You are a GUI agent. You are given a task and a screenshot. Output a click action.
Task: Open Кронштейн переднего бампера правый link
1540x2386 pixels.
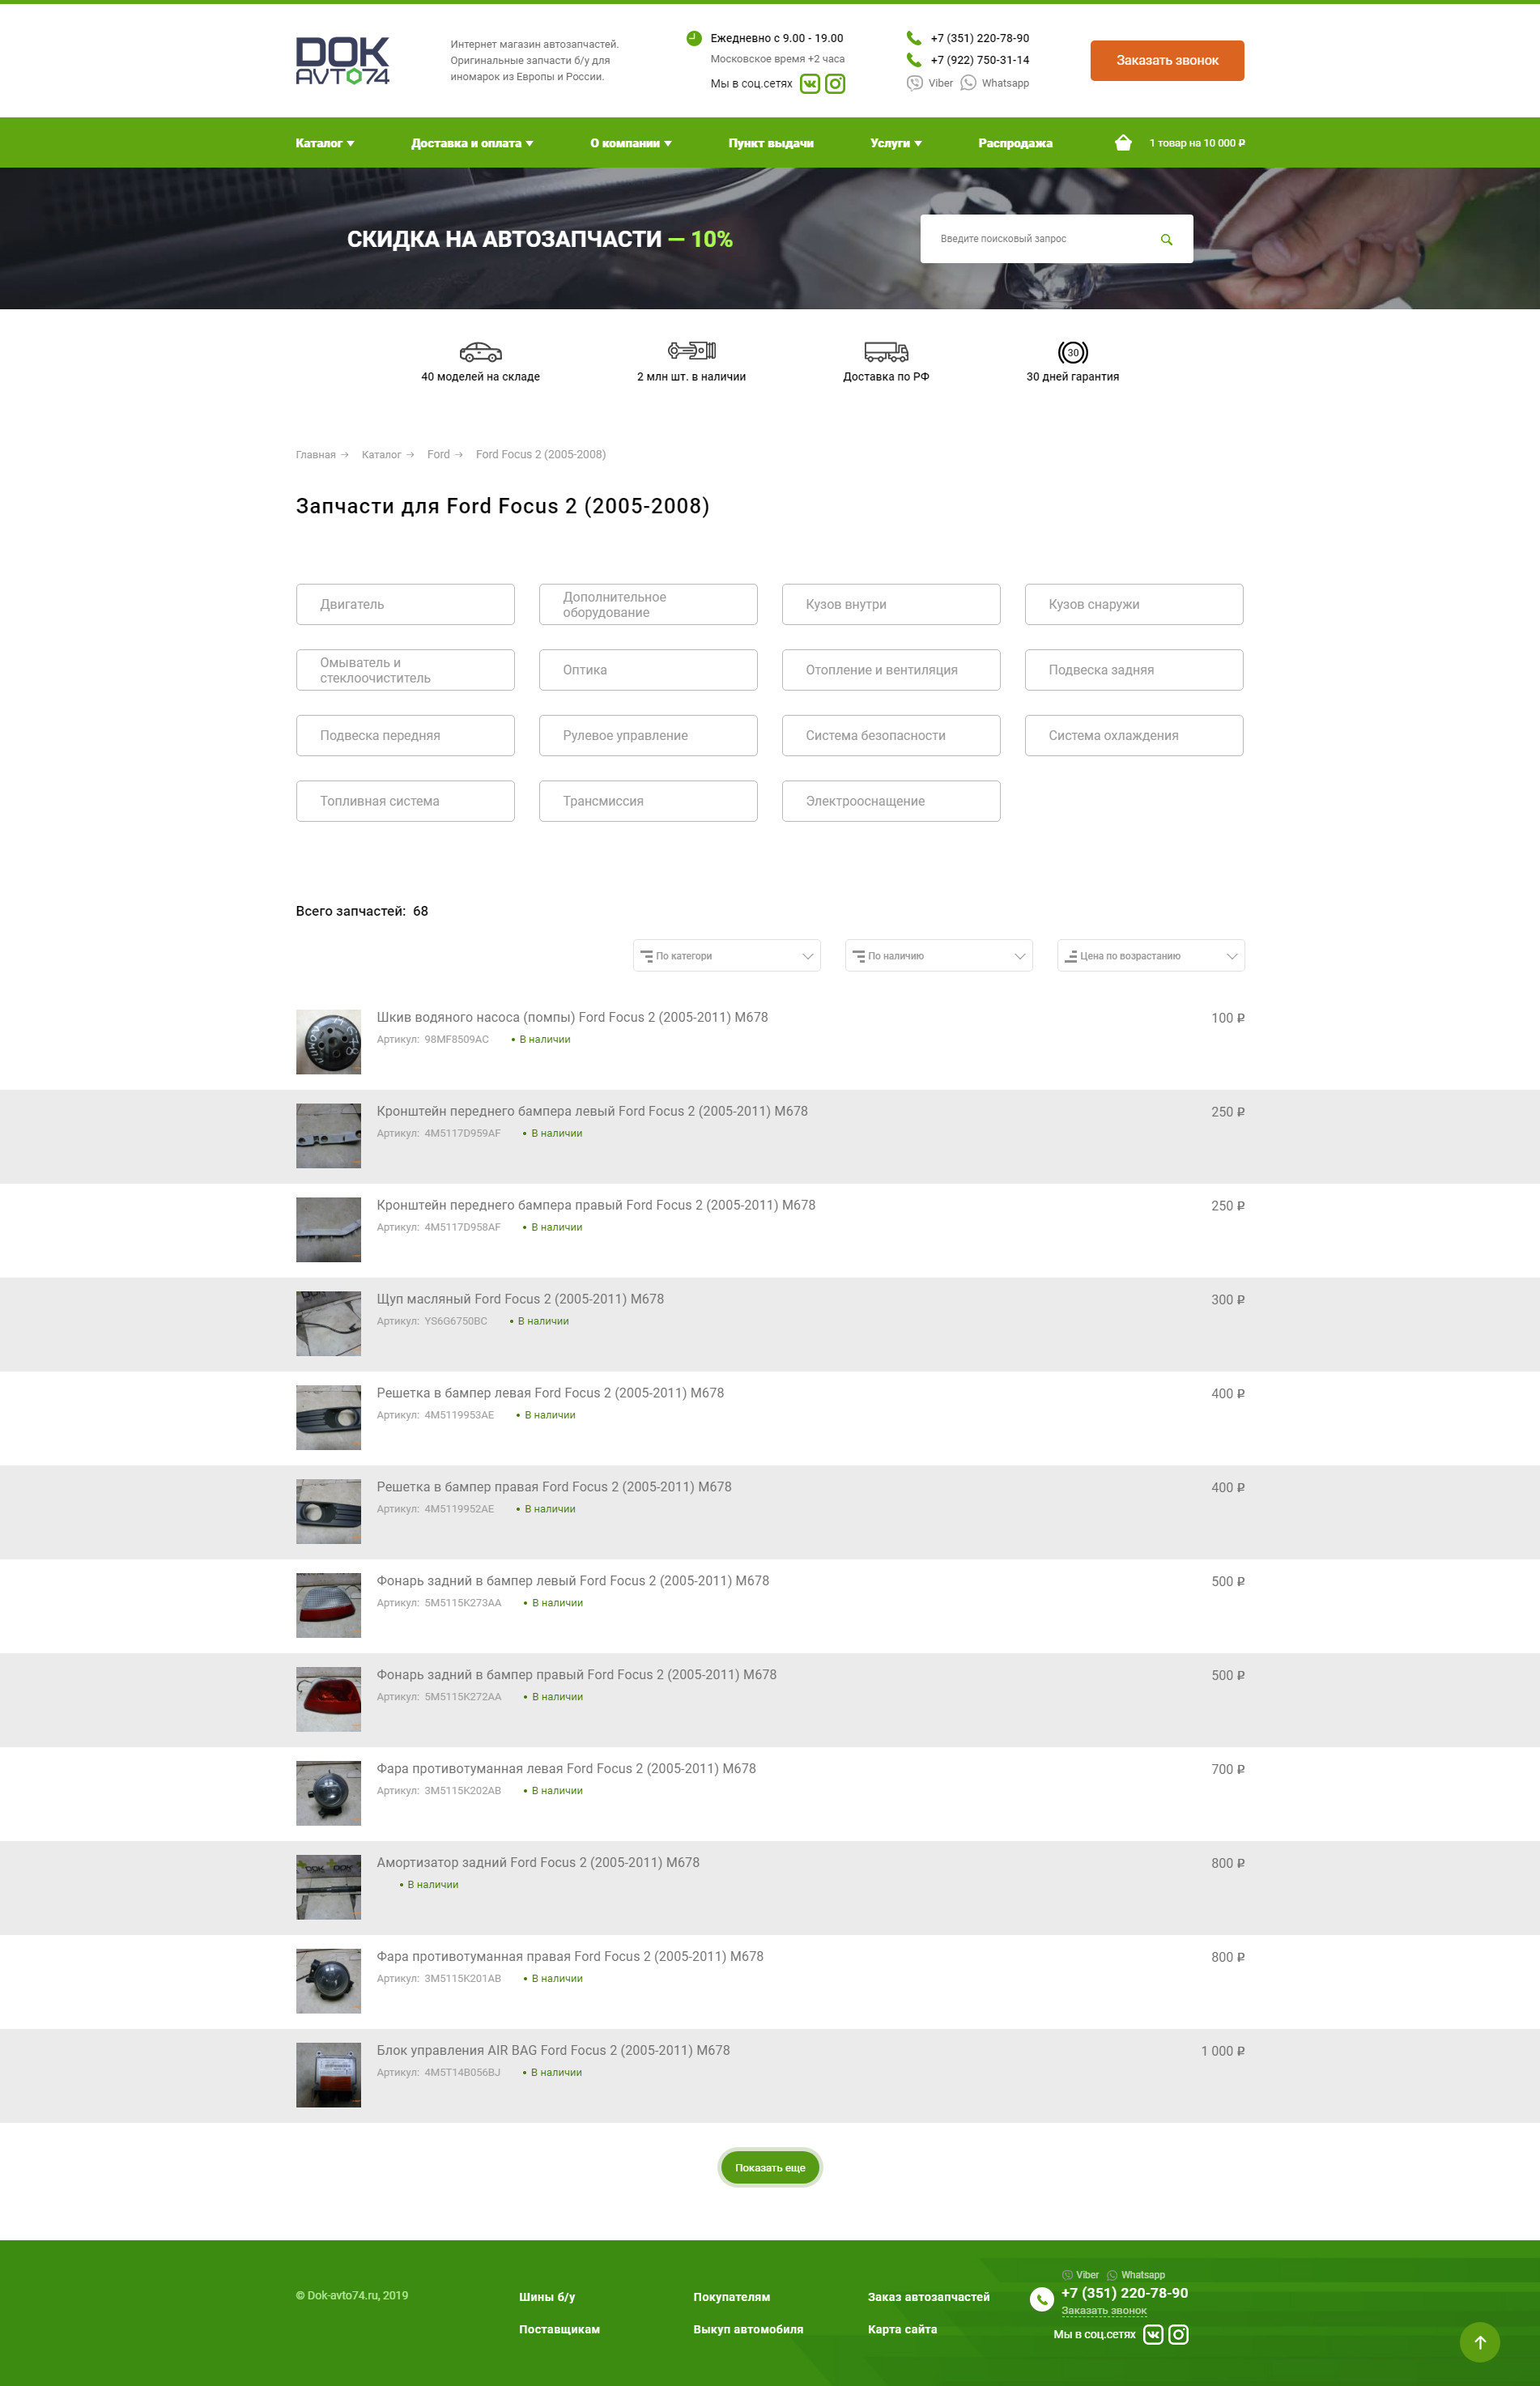click(x=596, y=1205)
